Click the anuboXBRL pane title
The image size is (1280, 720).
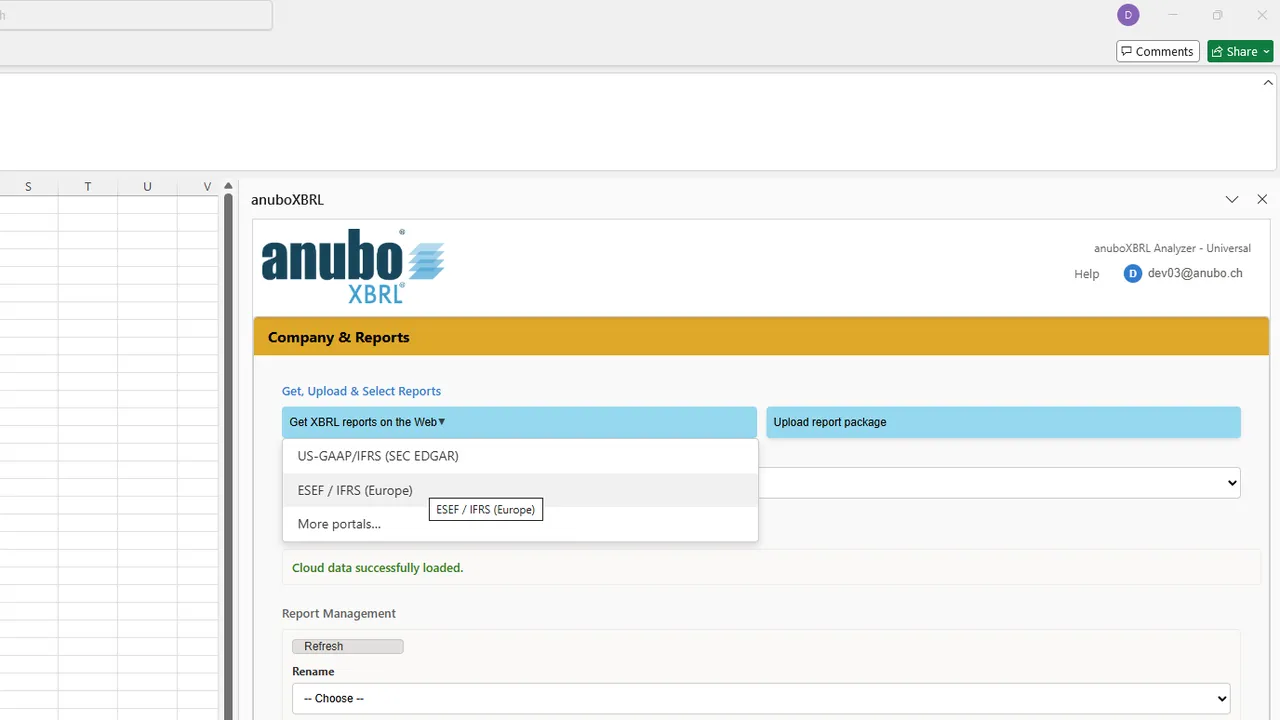pos(287,200)
